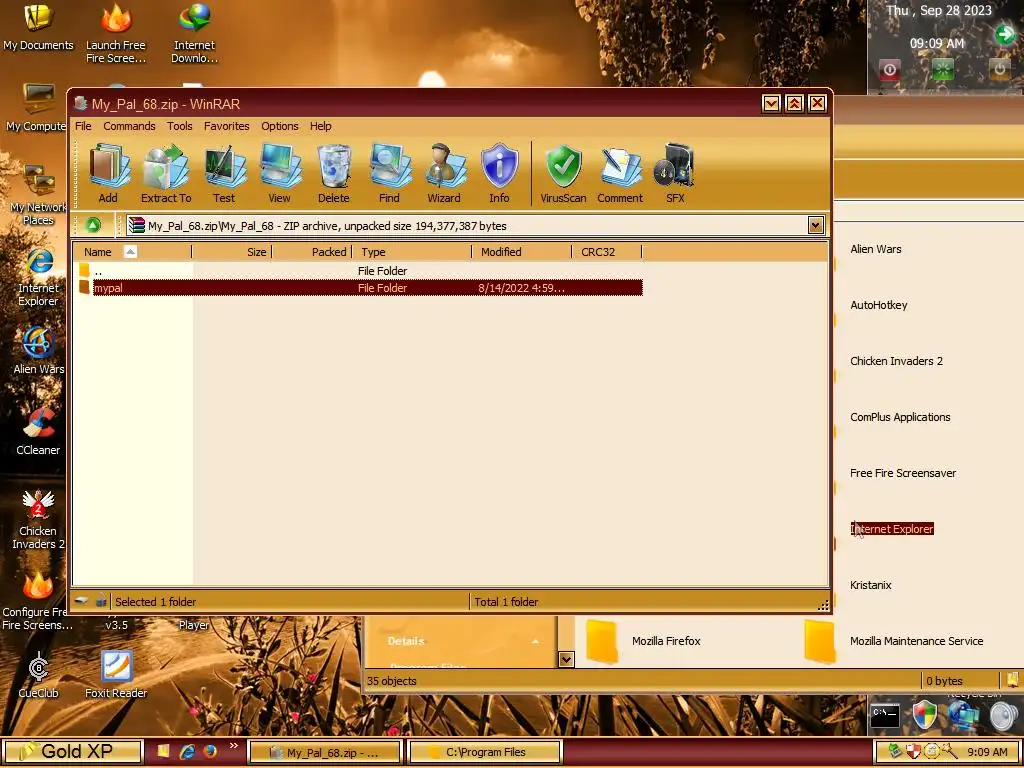Click the SFX toolbar icon
Image resolution: width=1024 pixels, height=768 pixels.
[675, 173]
